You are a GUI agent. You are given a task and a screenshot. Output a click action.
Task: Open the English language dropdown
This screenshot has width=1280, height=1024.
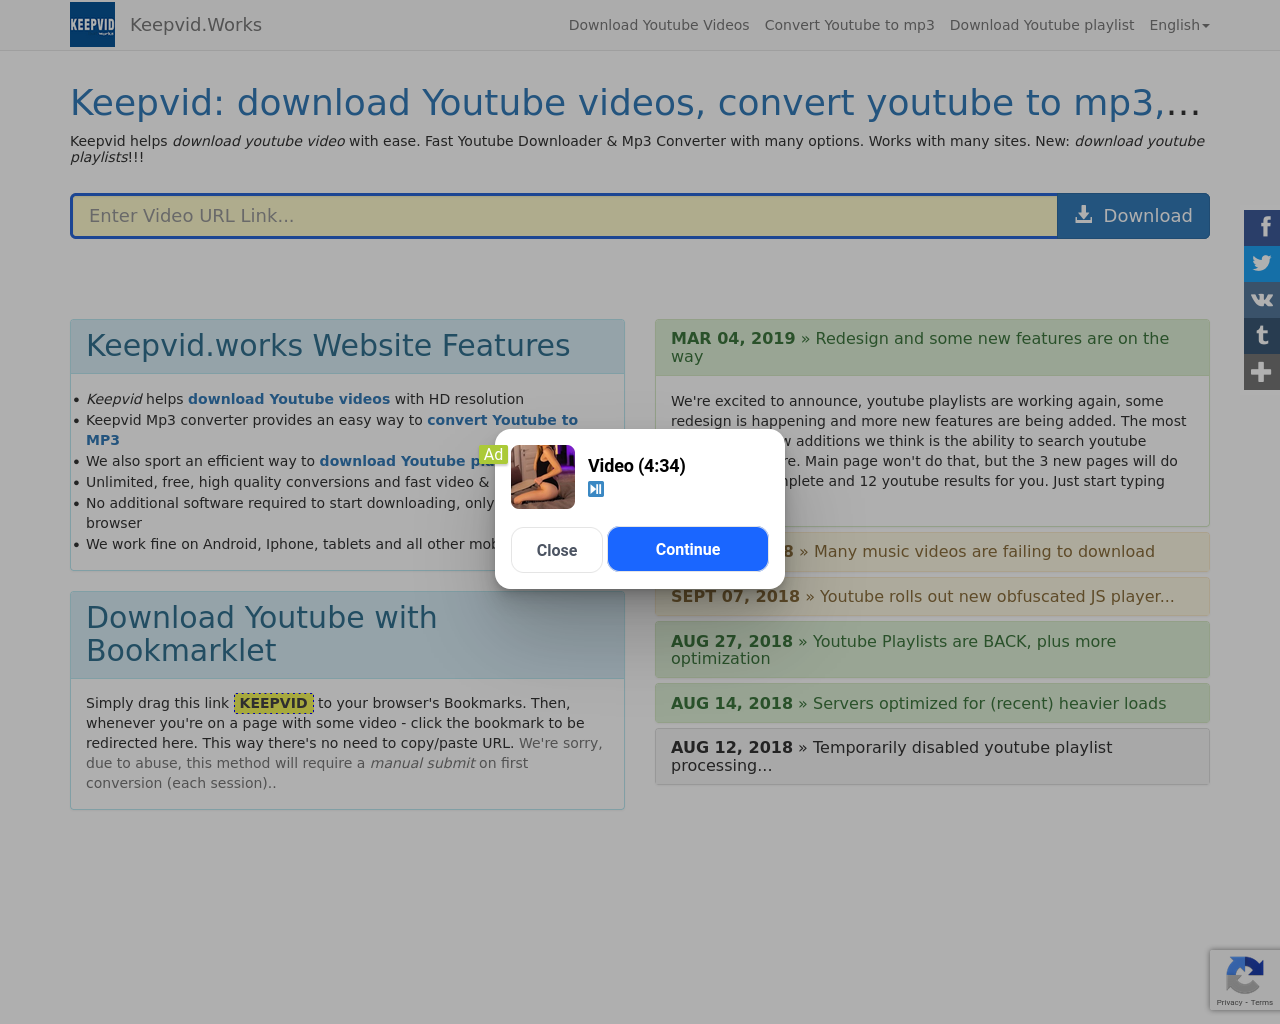pyautogui.click(x=1179, y=25)
